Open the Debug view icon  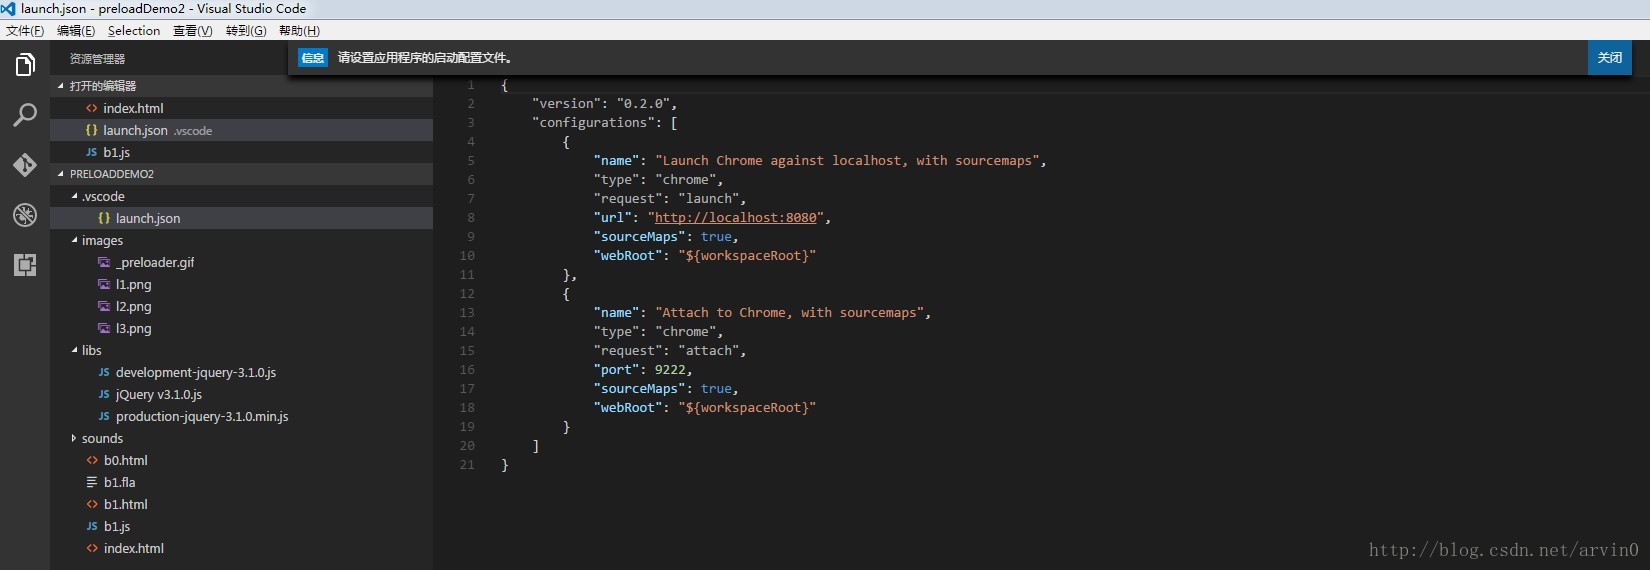pos(25,215)
